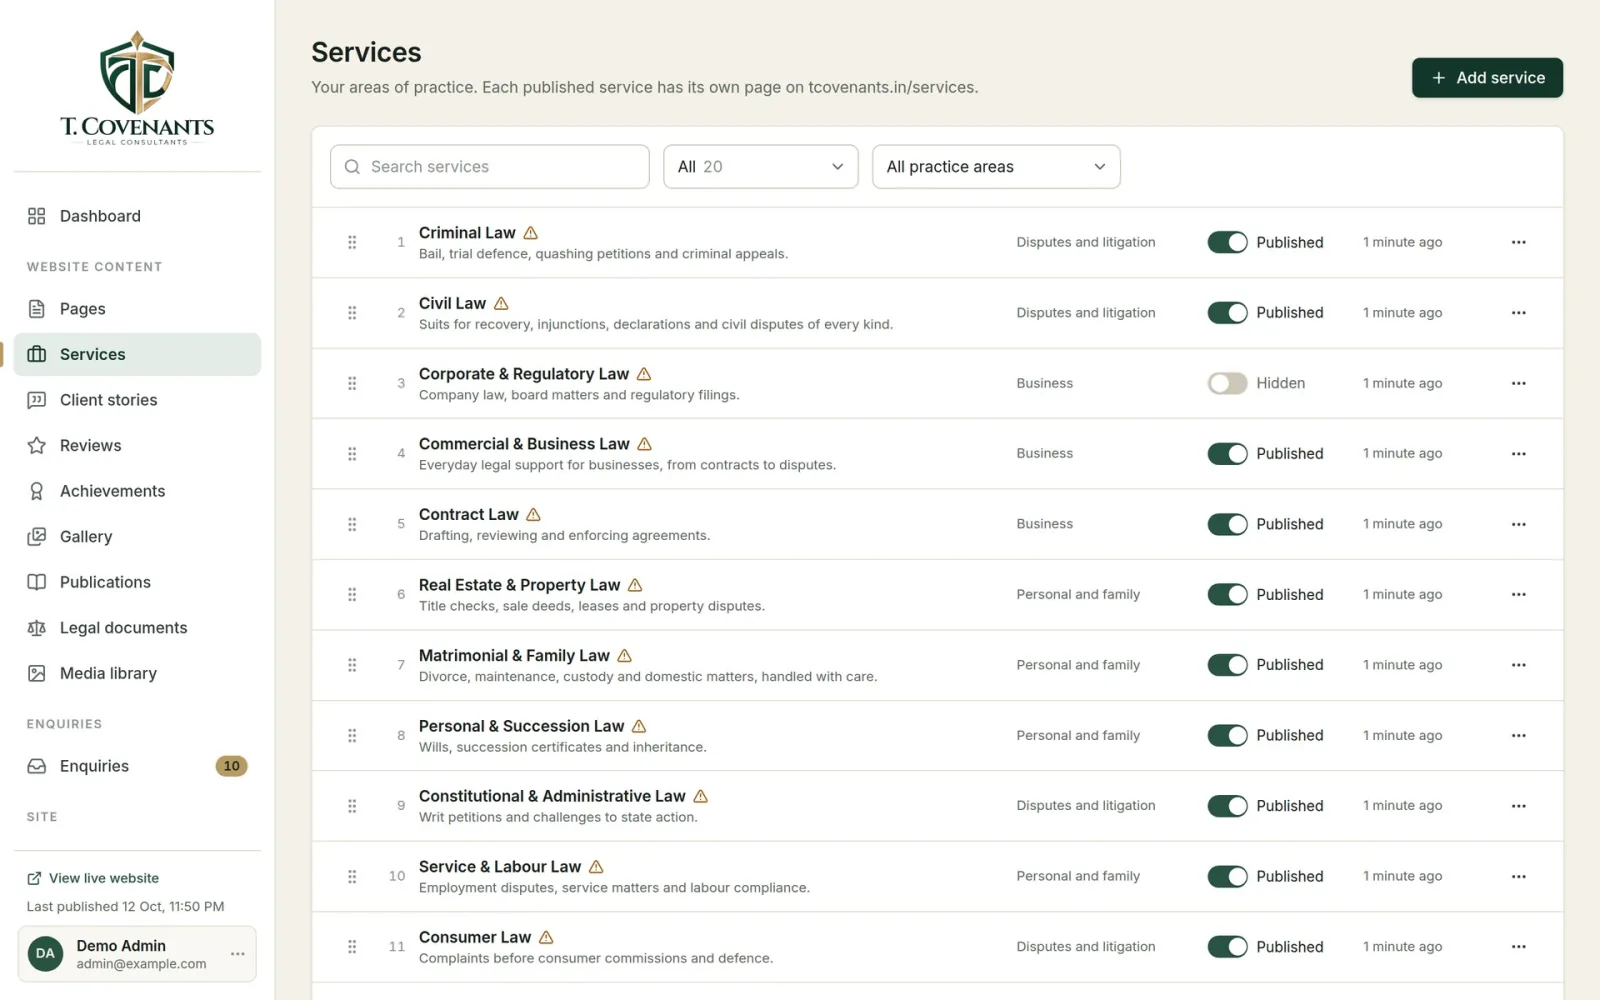Click the Gallery images icon
The width and height of the screenshot is (1600, 1000).
(x=37, y=536)
